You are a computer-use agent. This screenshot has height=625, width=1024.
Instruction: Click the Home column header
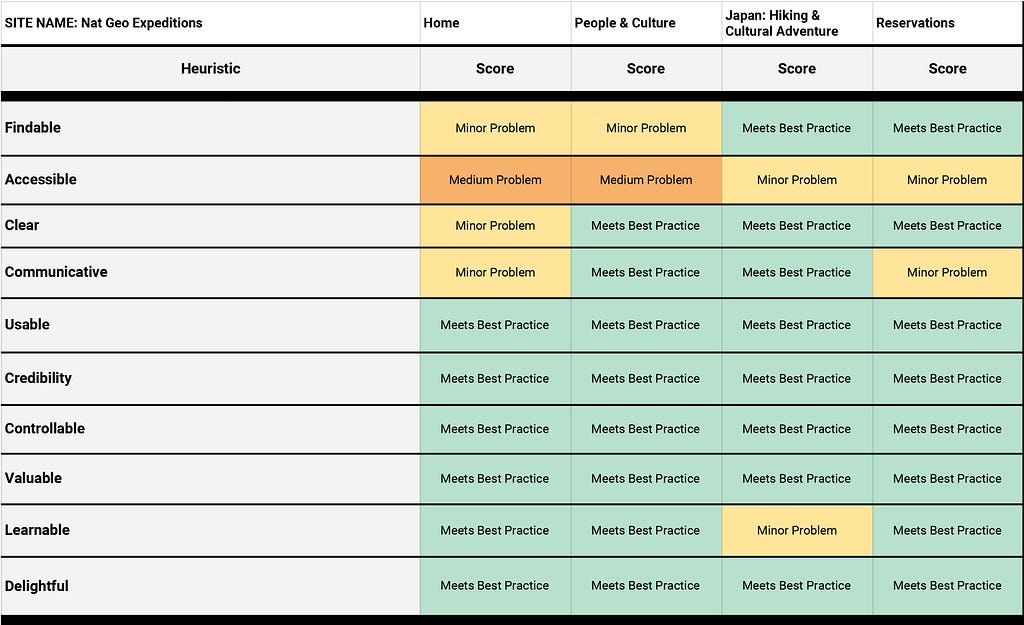coord(495,23)
